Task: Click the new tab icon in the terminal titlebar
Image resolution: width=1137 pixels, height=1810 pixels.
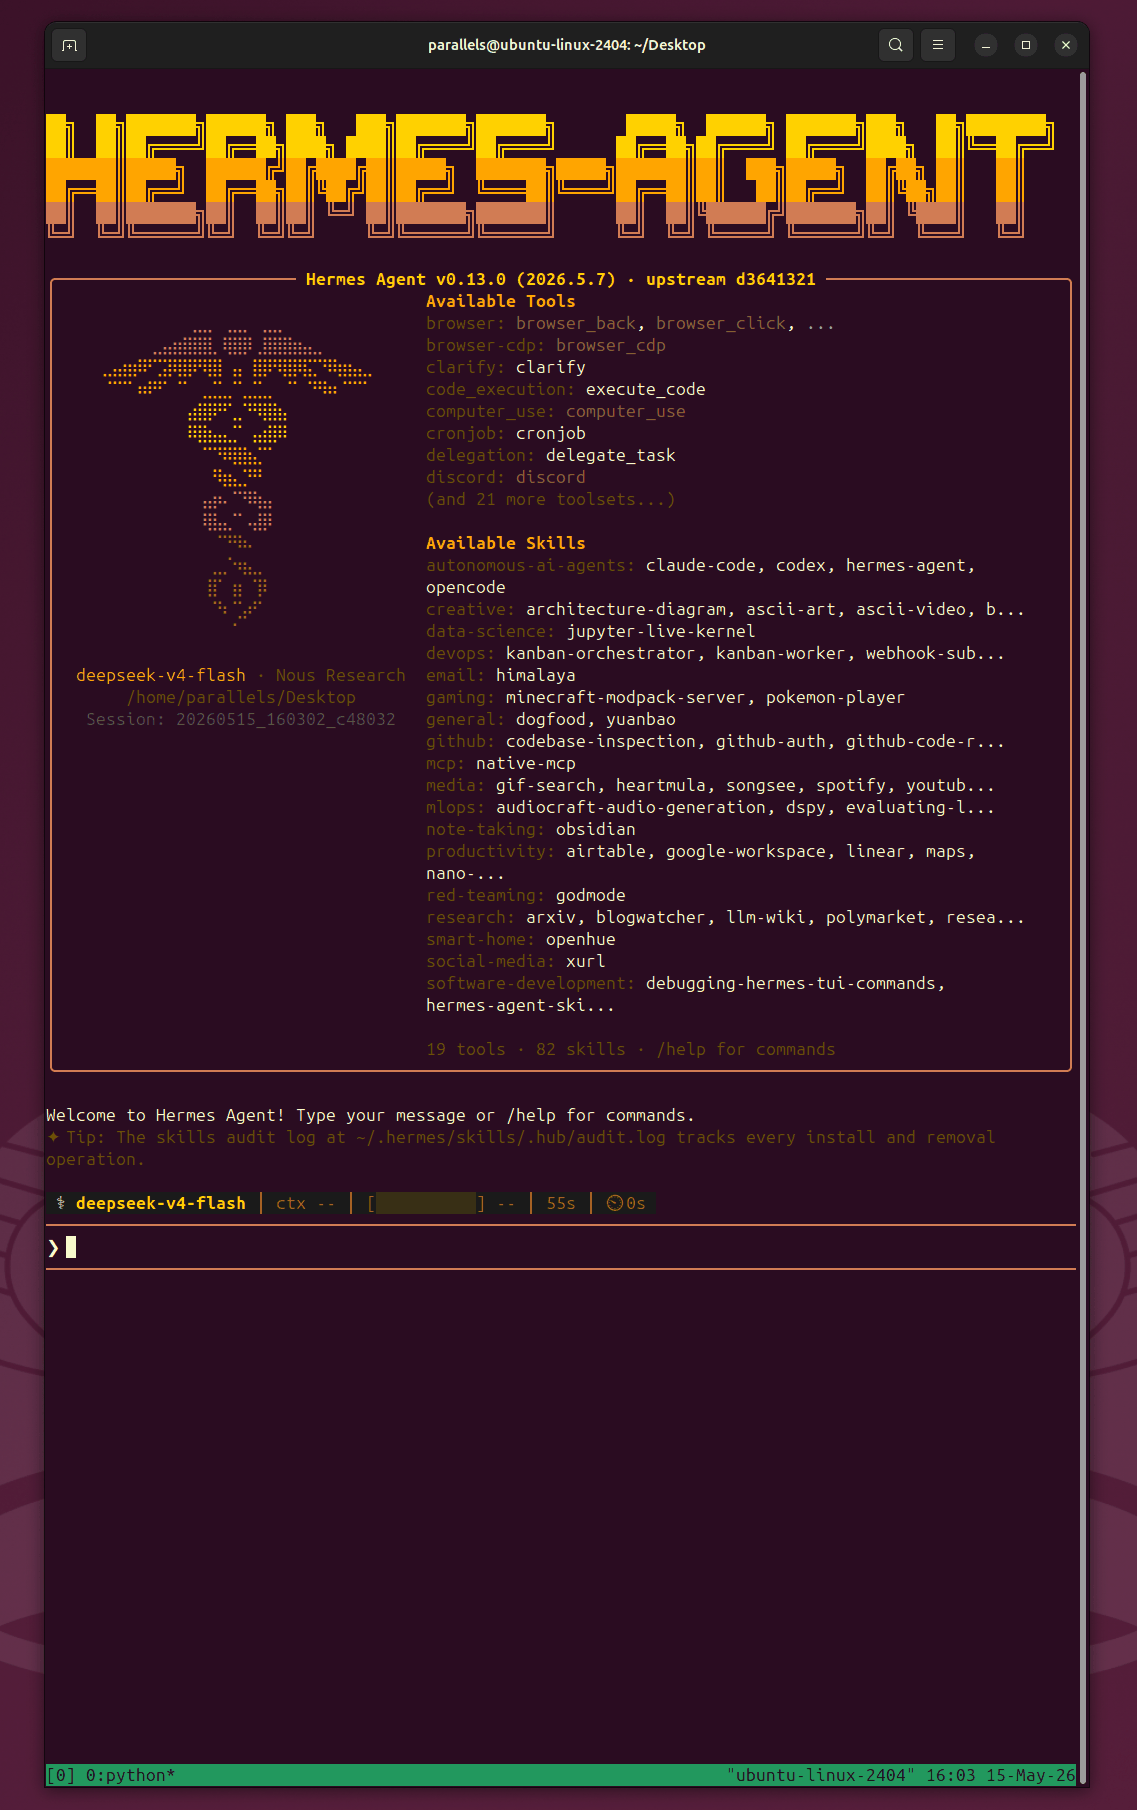Action: click(69, 45)
